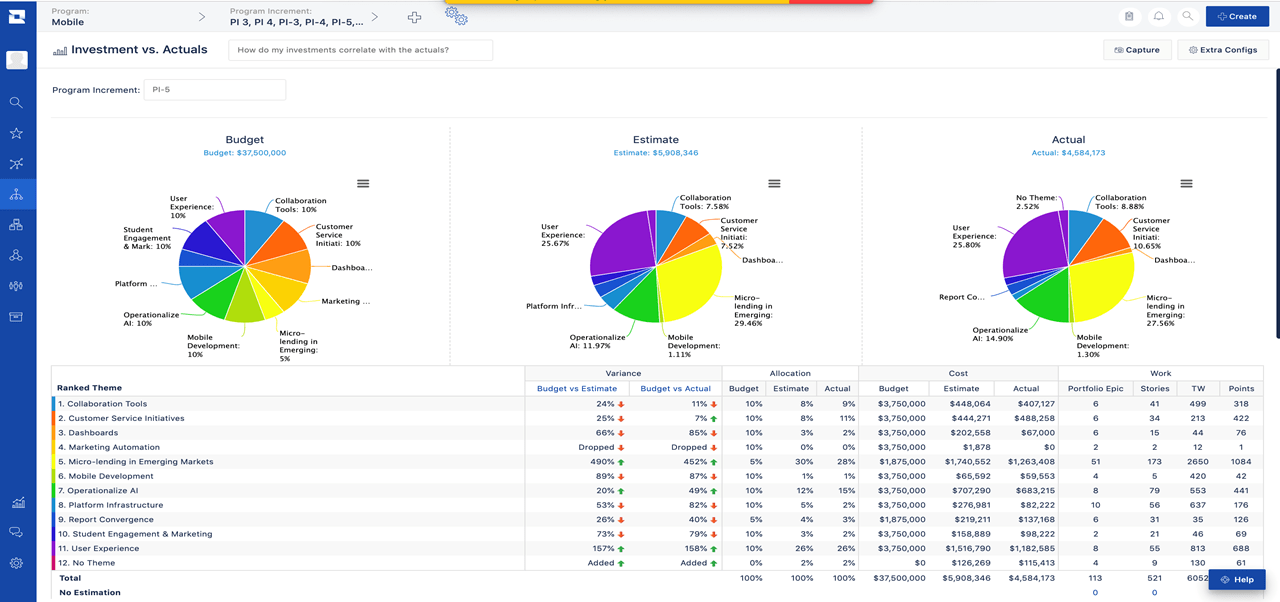
Task: Open the star favorites sidebar icon
Action: click(16, 133)
